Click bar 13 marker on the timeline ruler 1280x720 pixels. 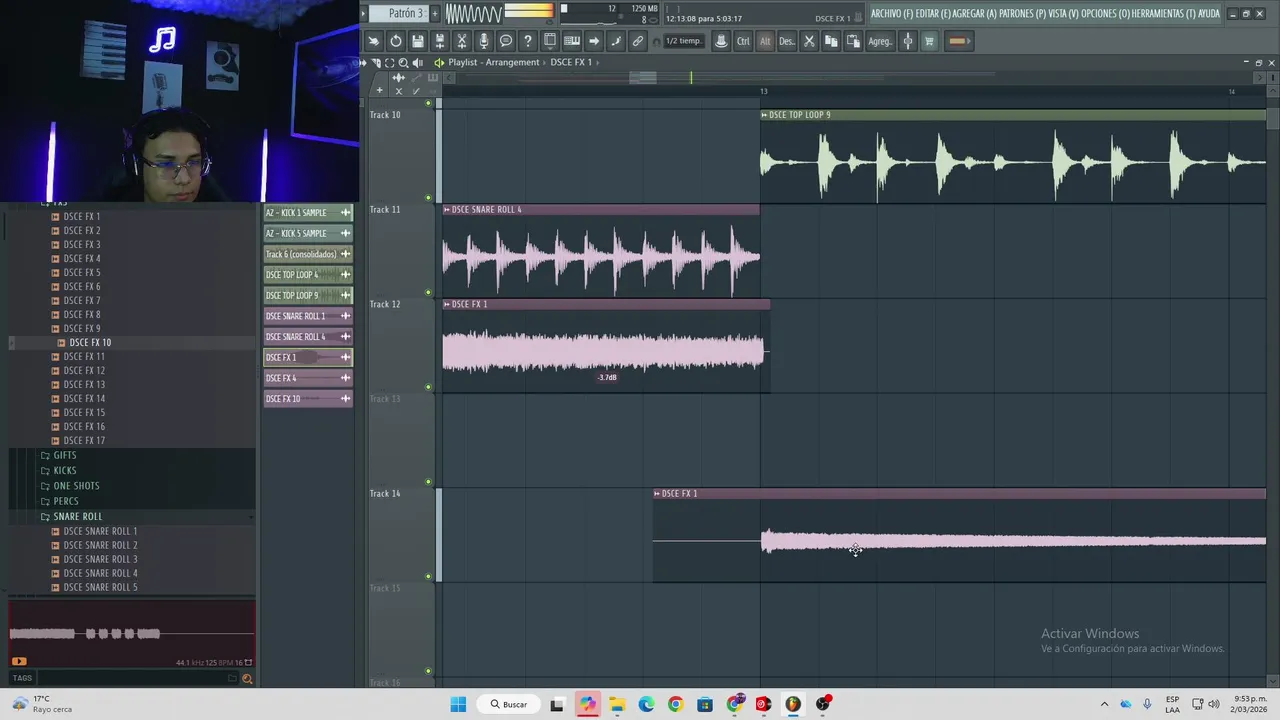pos(763,91)
